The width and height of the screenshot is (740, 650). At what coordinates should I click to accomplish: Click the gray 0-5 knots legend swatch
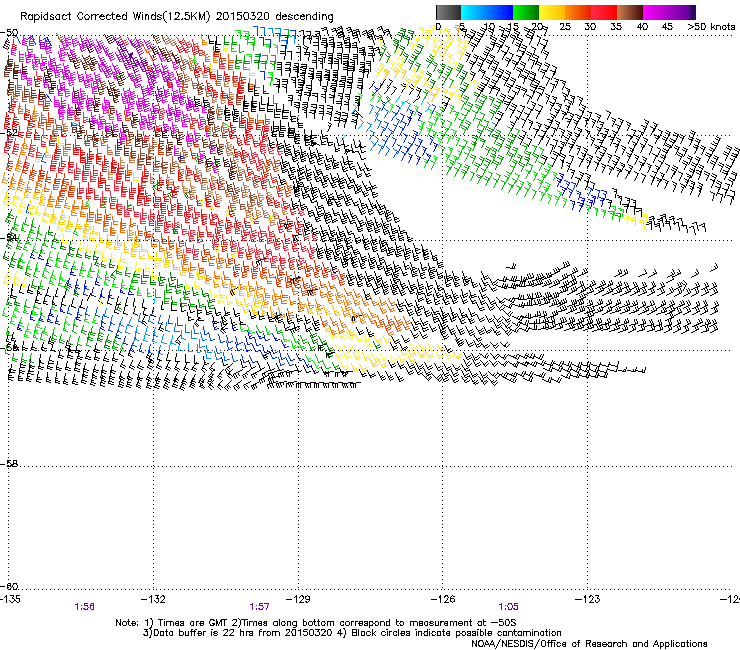point(448,12)
